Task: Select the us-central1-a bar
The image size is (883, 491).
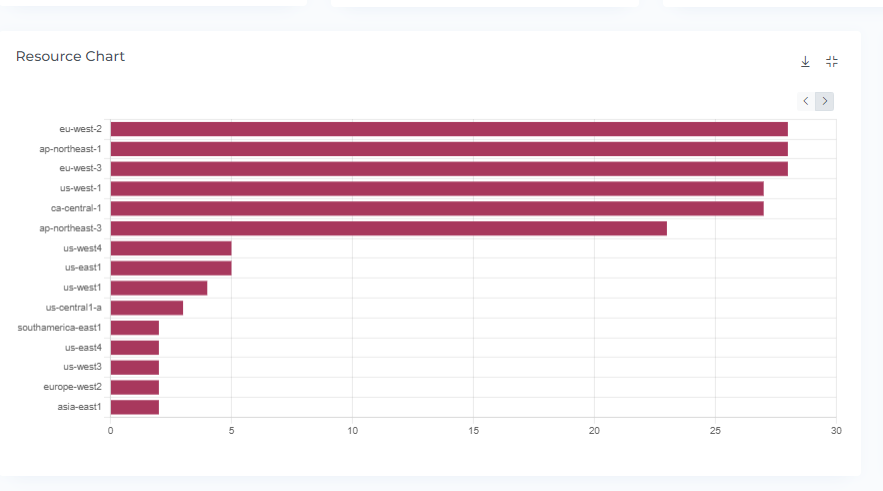Action: (147, 308)
